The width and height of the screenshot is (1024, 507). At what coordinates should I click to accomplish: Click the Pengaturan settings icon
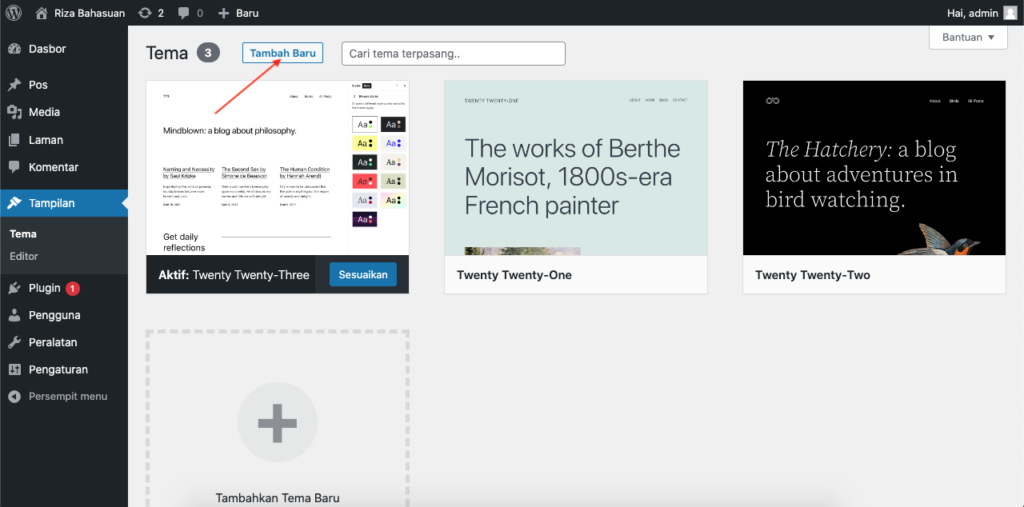click(14, 370)
